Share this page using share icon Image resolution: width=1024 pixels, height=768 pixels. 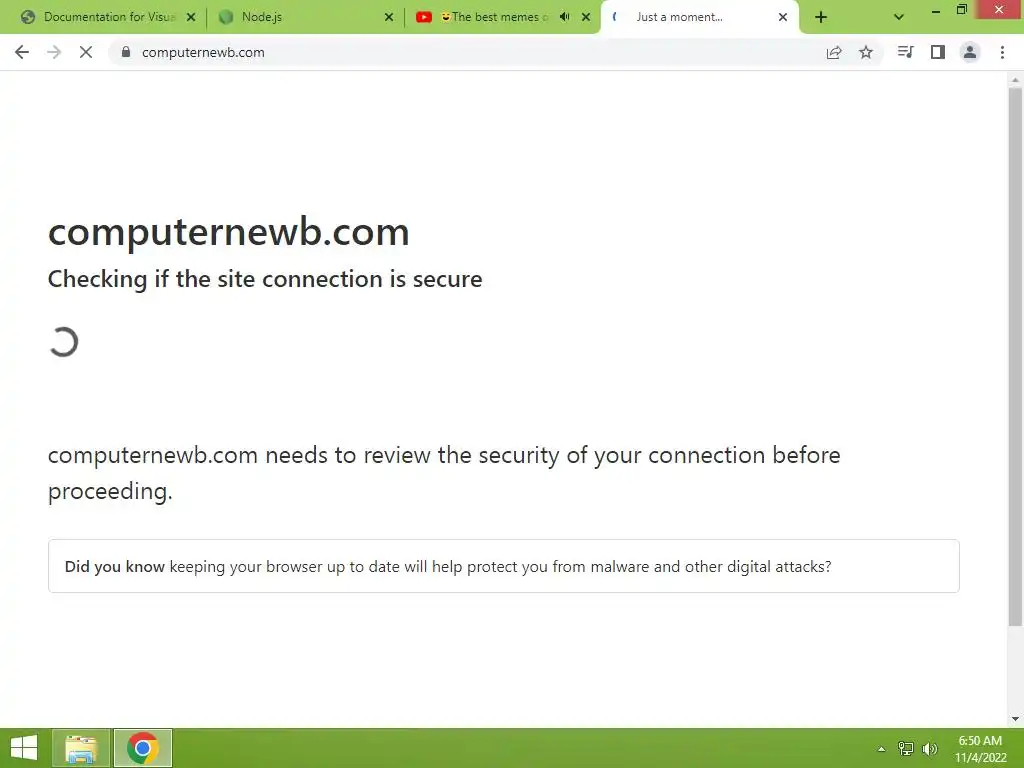(x=834, y=52)
